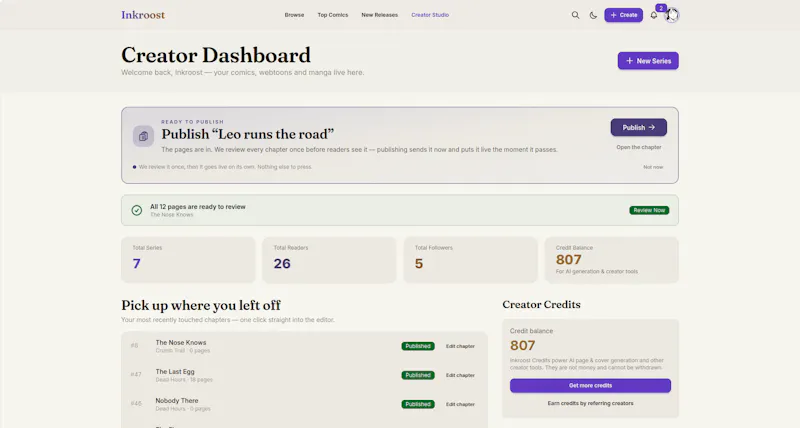Image resolution: width=800 pixels, height=428 pixels.
Task: Edit chapter for The Last Egg
Action: click(460, 375)
